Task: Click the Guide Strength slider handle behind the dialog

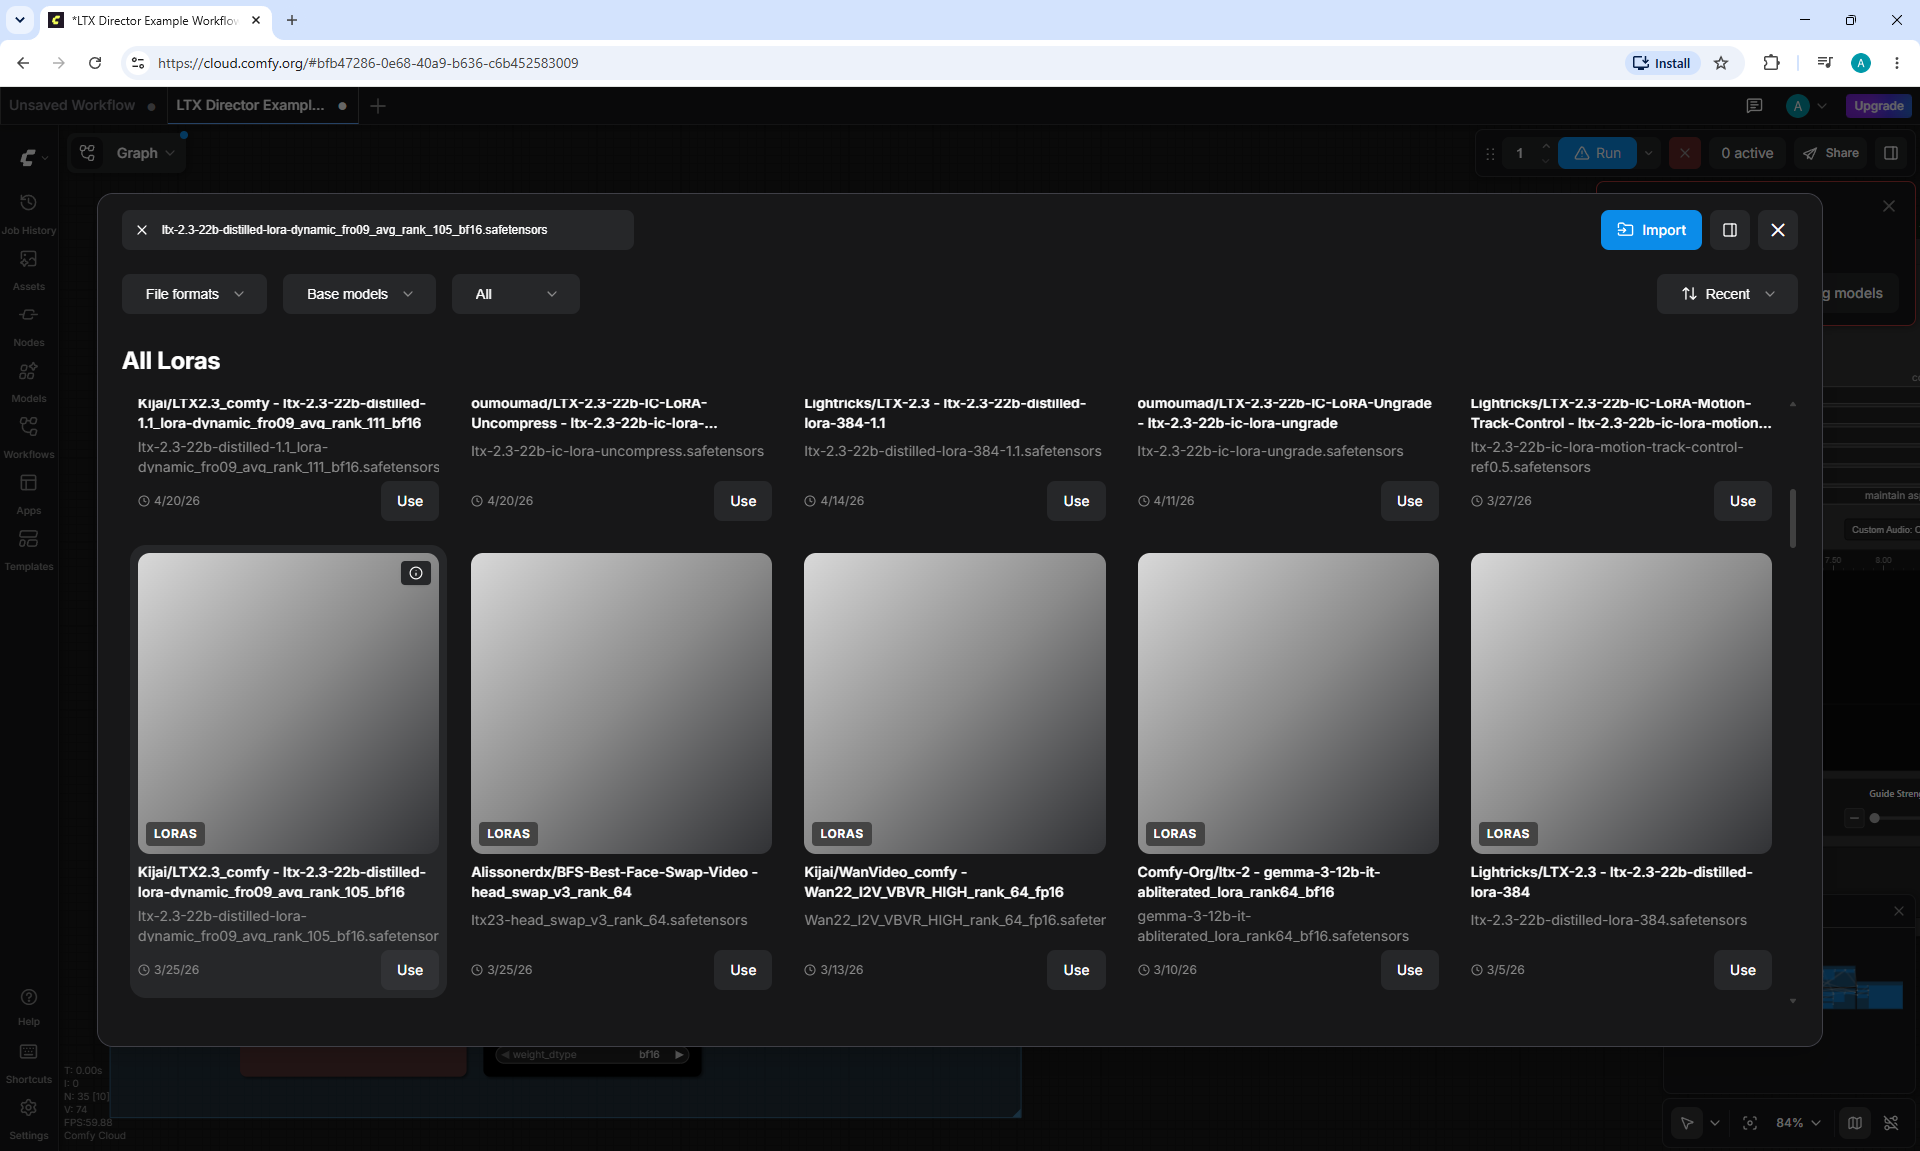Action: click(x=1875, y=818)
